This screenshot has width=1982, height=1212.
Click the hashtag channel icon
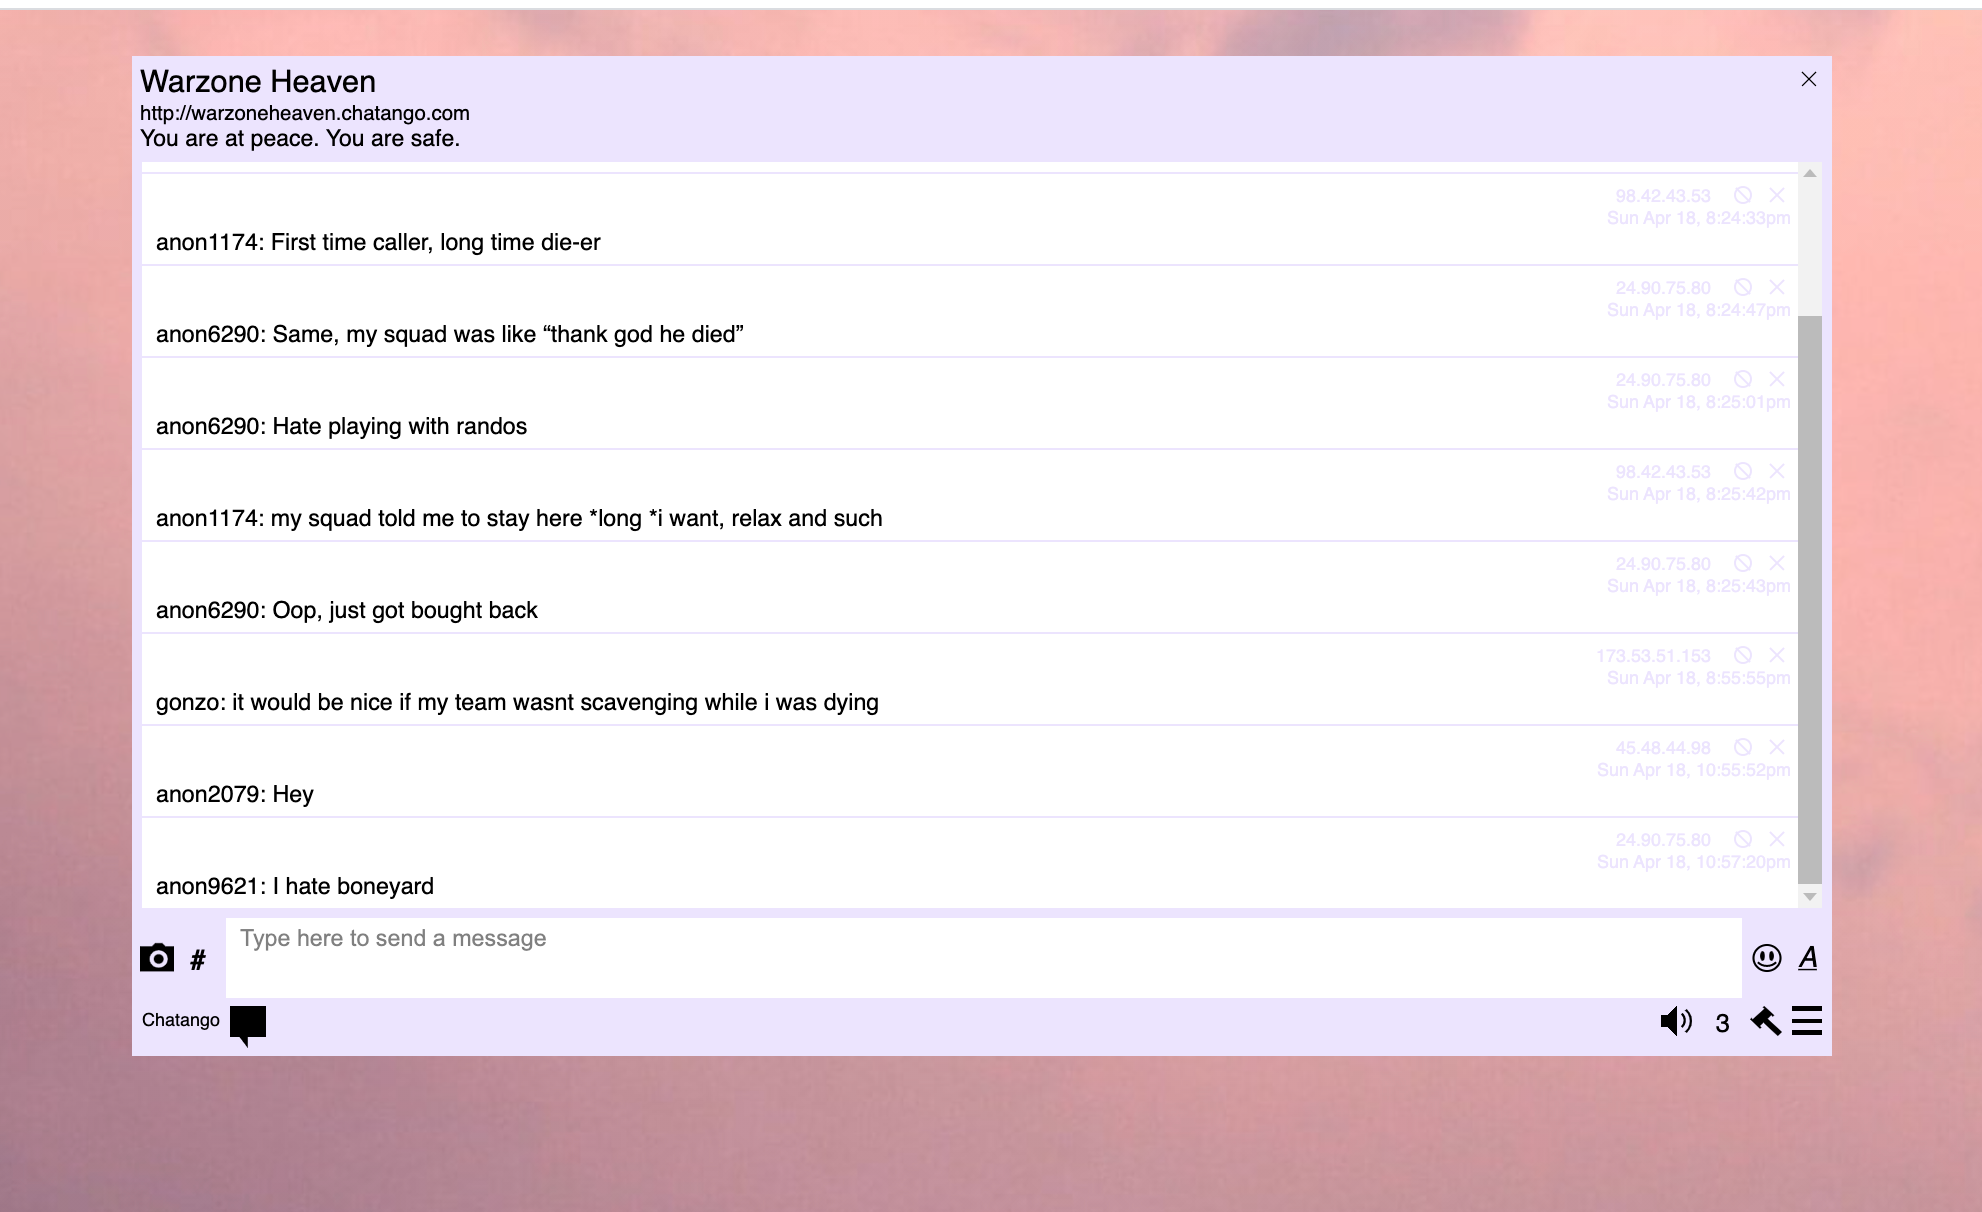click(198, 960)
